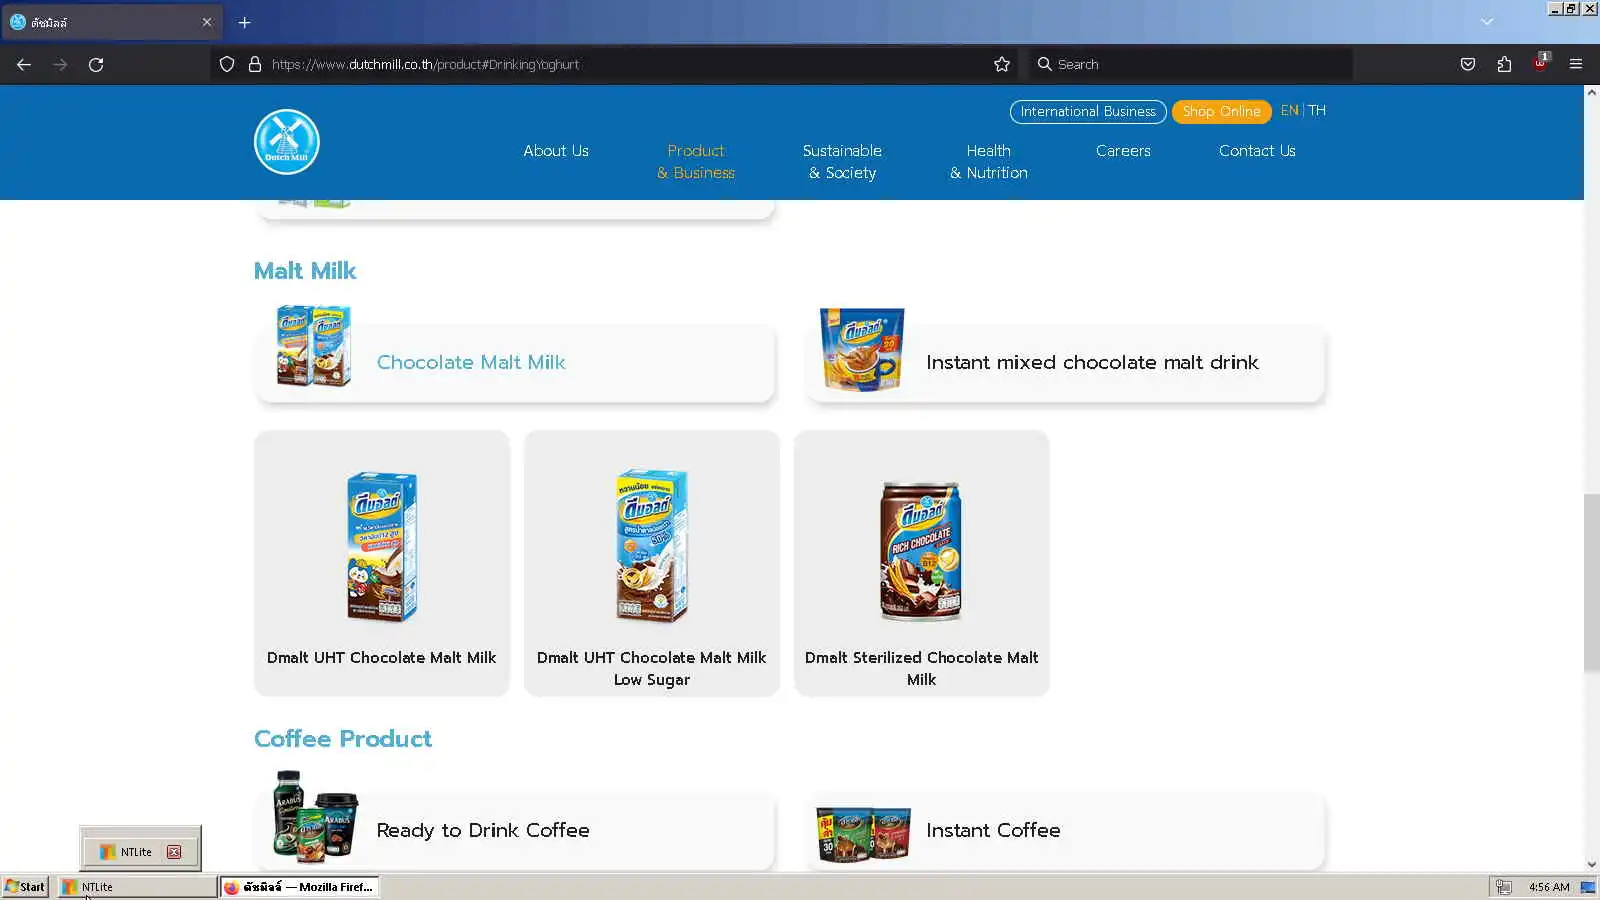
Task: Click 'Dmalt UHT Chocolate Malt Milk' product name
Action: (x=382, y=658)
